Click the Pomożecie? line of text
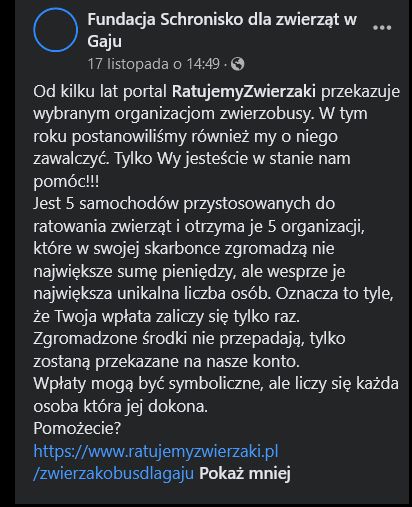This screenshot has height=507, width=412. tap(77, 429)
